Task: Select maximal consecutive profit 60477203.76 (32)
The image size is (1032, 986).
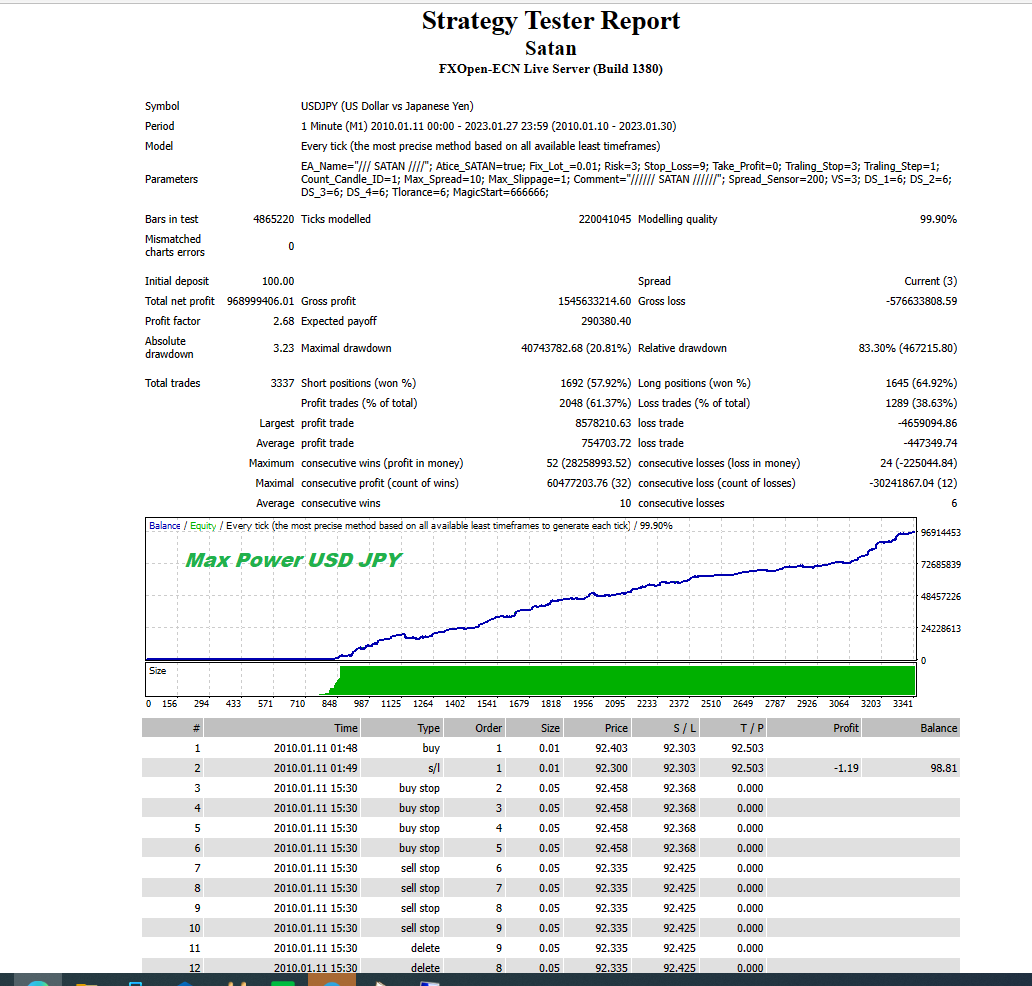Action: coord(589,483)
